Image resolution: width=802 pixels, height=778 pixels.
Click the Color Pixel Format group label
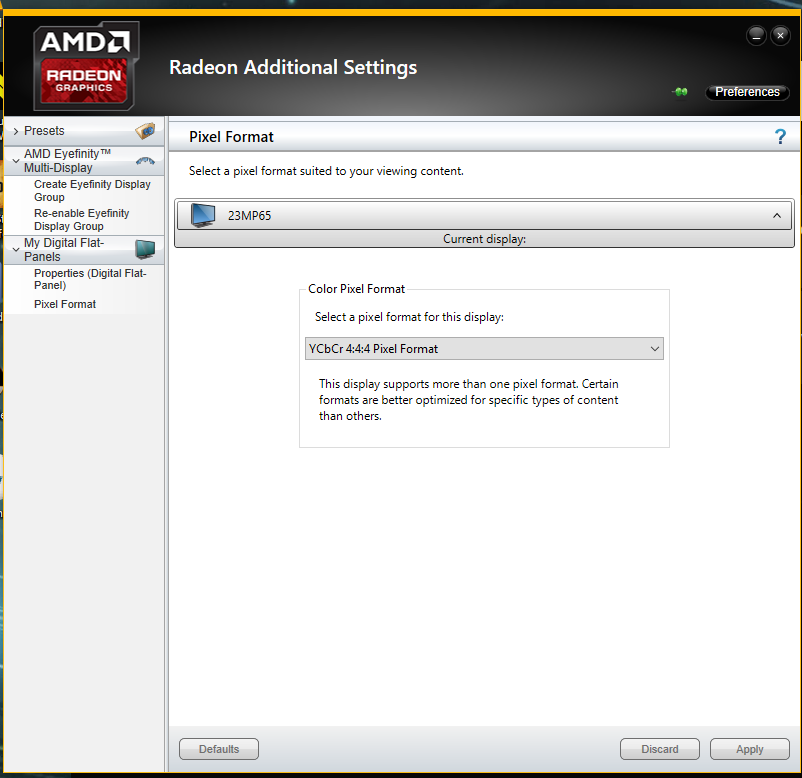[356, 289]
